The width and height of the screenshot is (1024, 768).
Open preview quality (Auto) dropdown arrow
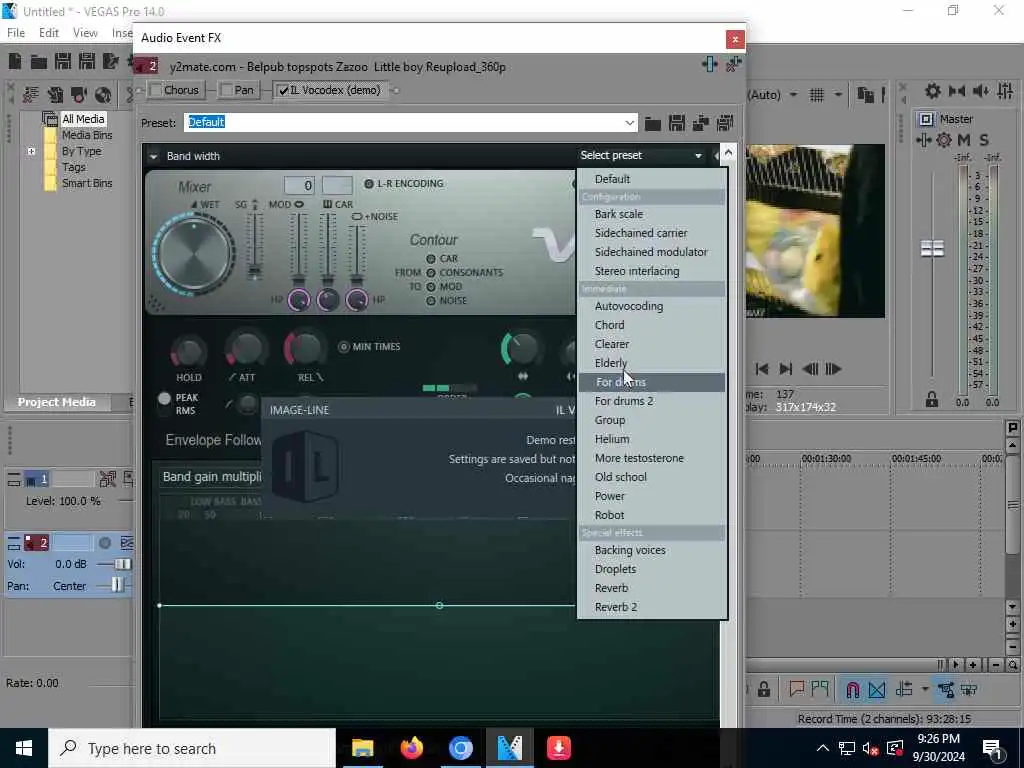[x=793, y=95]
